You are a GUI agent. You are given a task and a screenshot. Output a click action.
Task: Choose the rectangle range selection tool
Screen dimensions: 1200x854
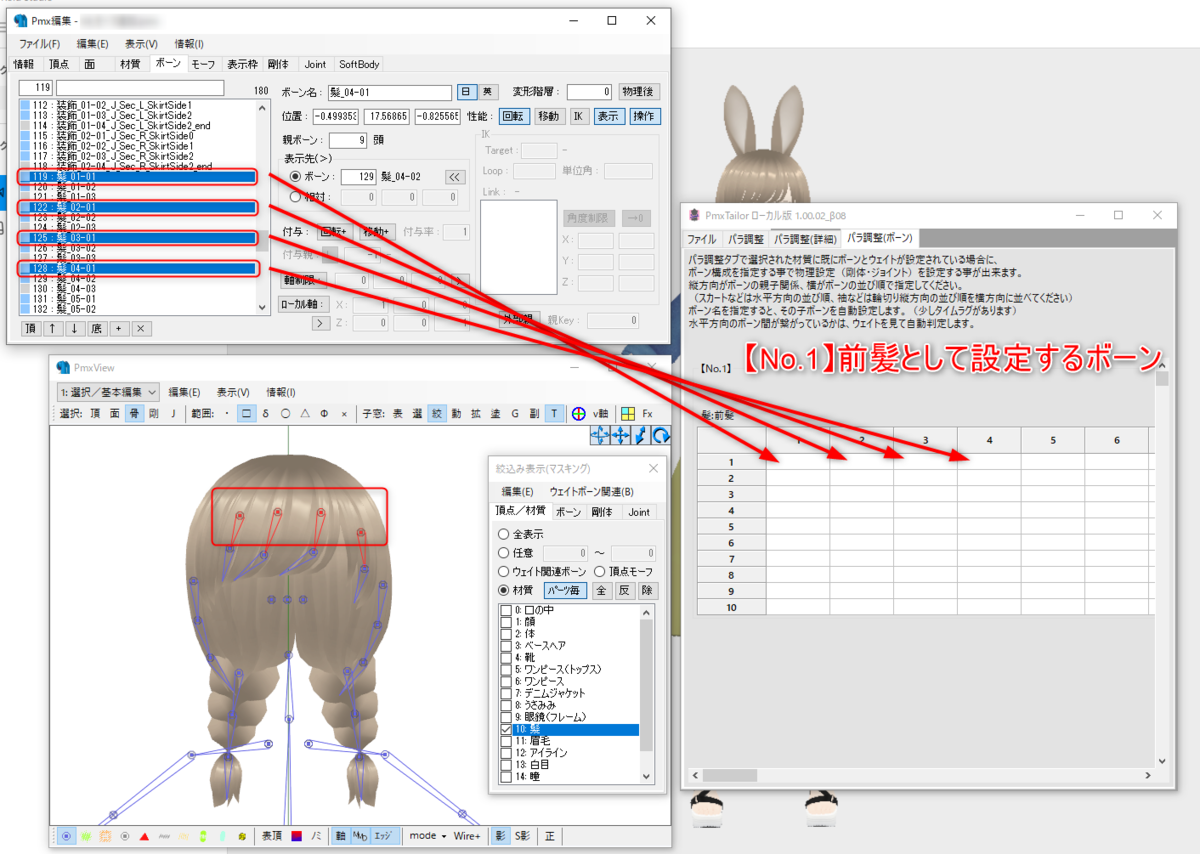tap(246, 414)
